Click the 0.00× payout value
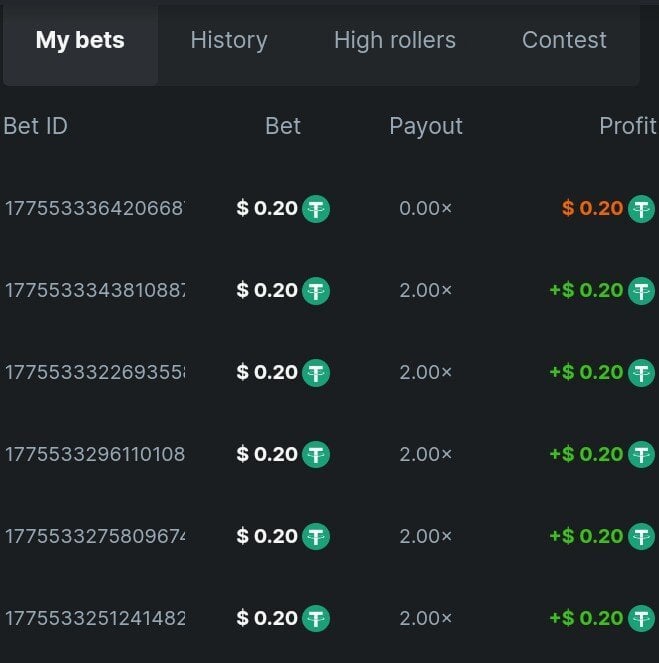The height and width of the screenshot is (663, 659). click(425, 209)
